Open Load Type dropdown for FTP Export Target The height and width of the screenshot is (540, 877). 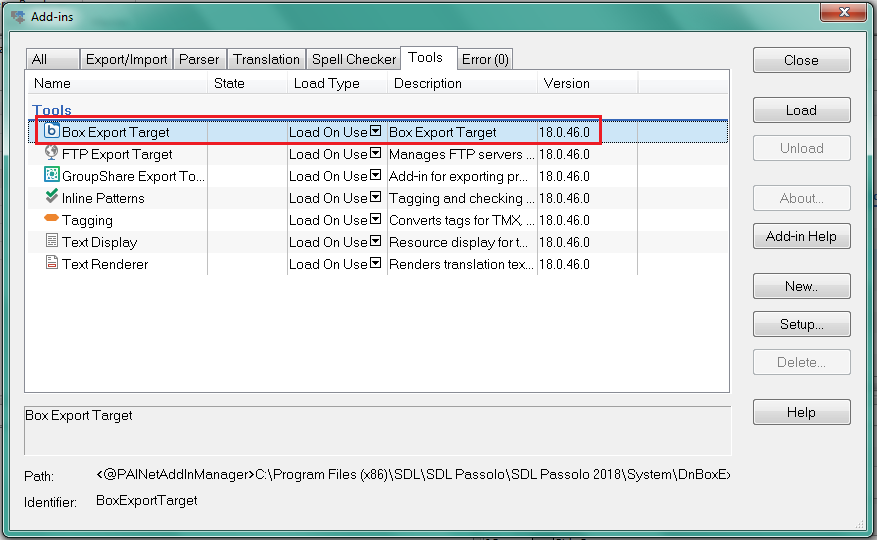coord(375,154)
